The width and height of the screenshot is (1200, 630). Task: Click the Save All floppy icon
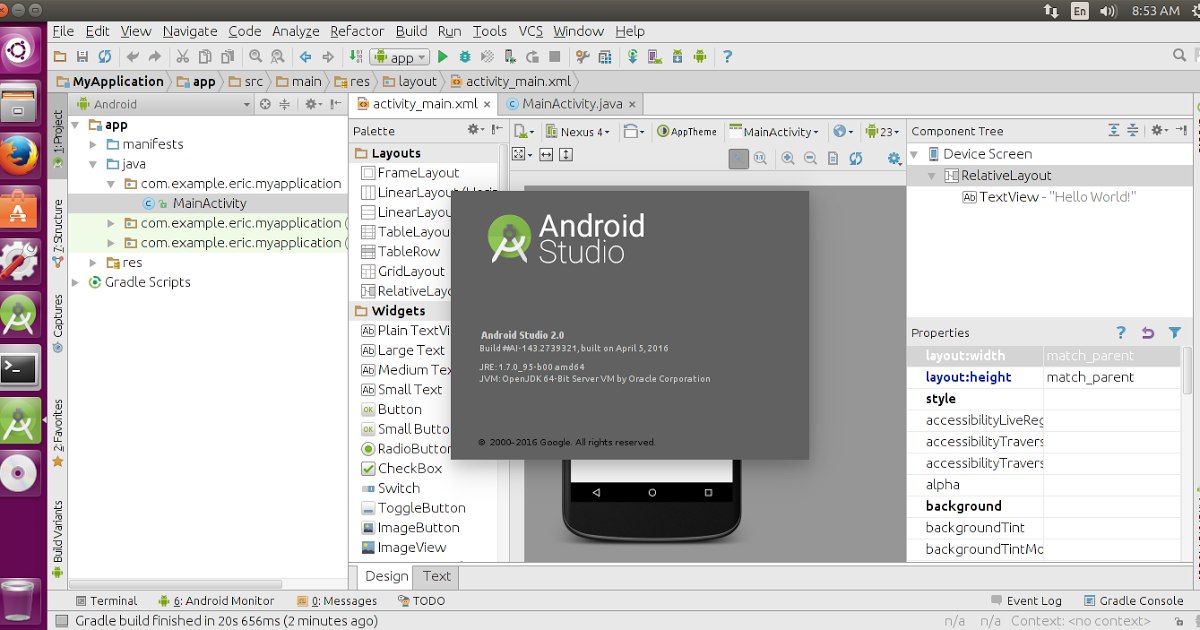82,57
